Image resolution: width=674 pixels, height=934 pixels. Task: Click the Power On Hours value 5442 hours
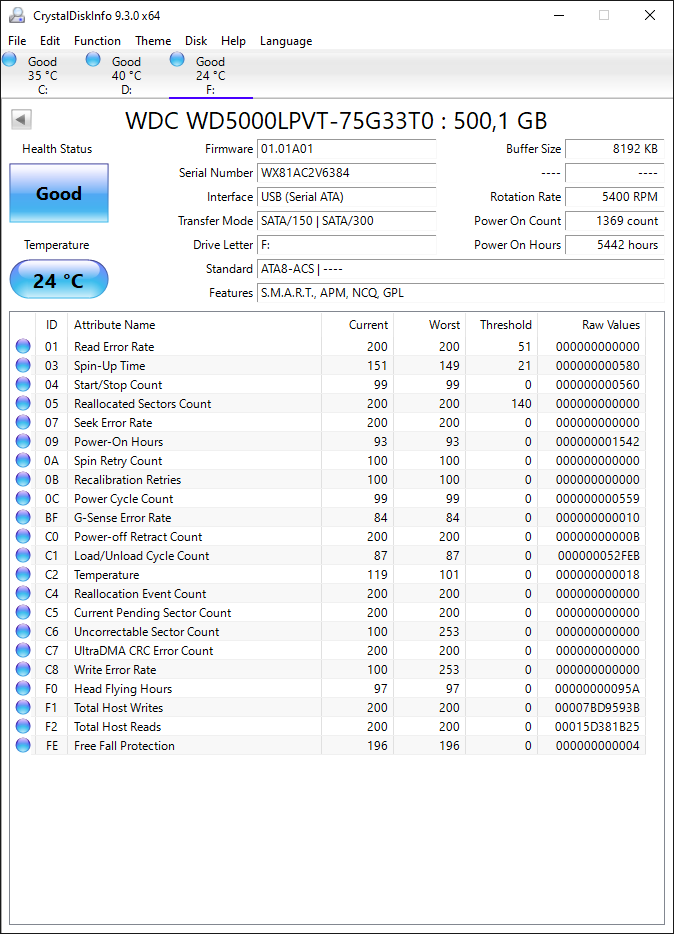coord(614,245)
